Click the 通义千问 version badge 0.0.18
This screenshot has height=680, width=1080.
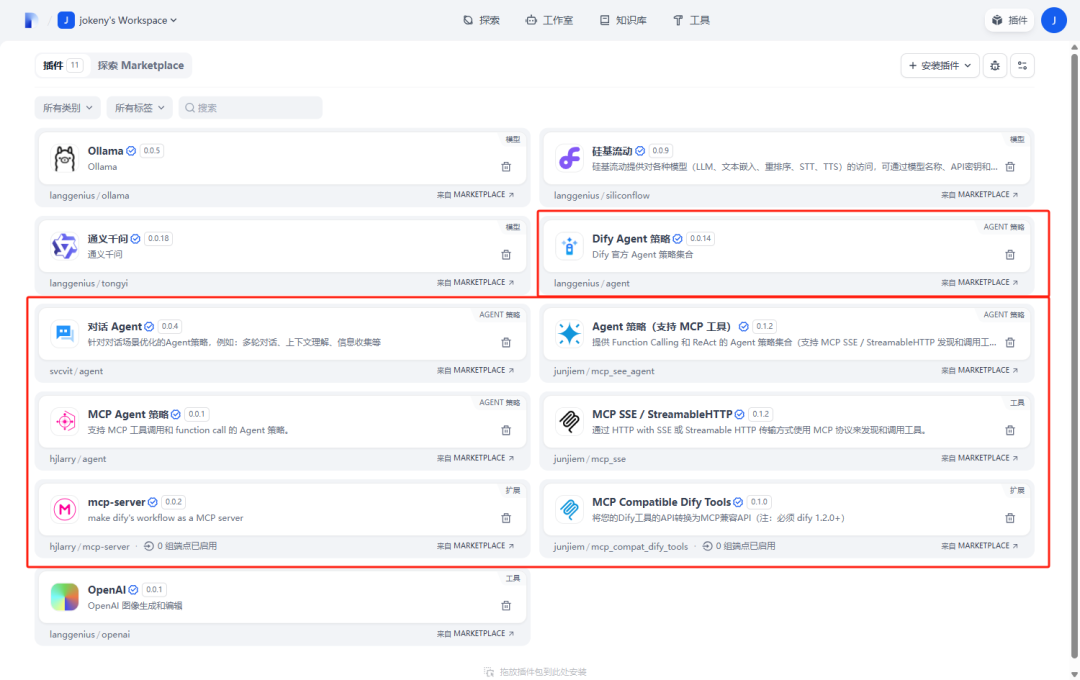[x=158, y=238]
